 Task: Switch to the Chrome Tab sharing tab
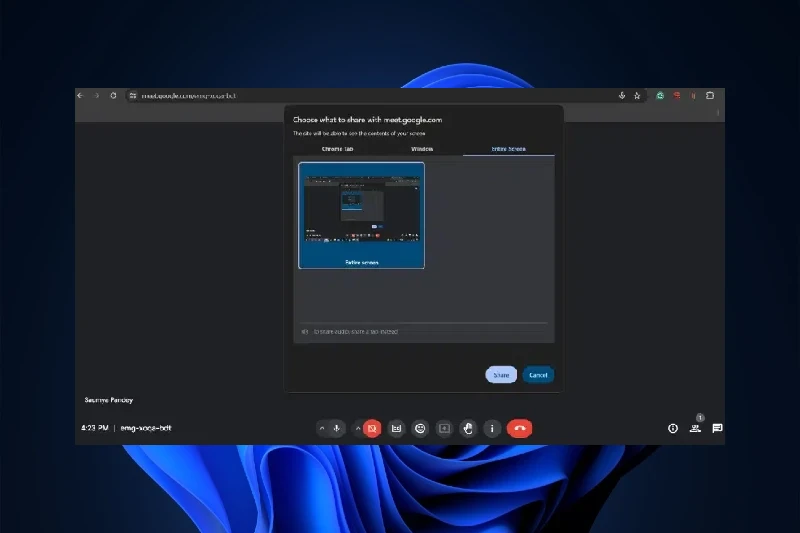pyautogui.click(x=337, y=149)
